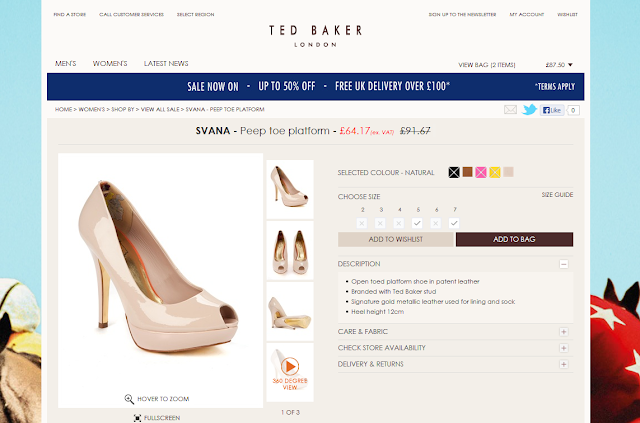The image size is (640, 423).
Task: Select size 4 checkbox
Action: pos(399,223)
